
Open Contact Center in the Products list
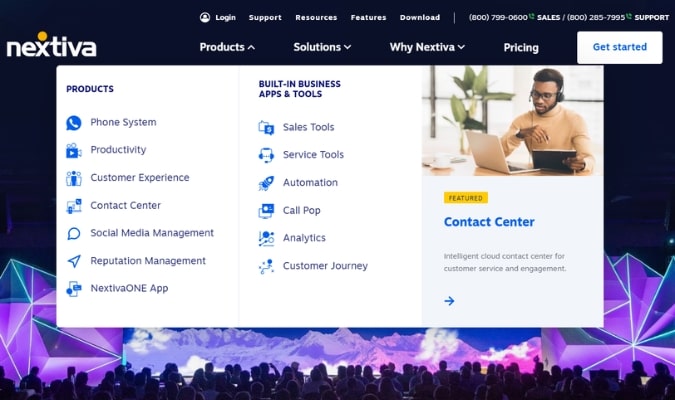[125, 205]
